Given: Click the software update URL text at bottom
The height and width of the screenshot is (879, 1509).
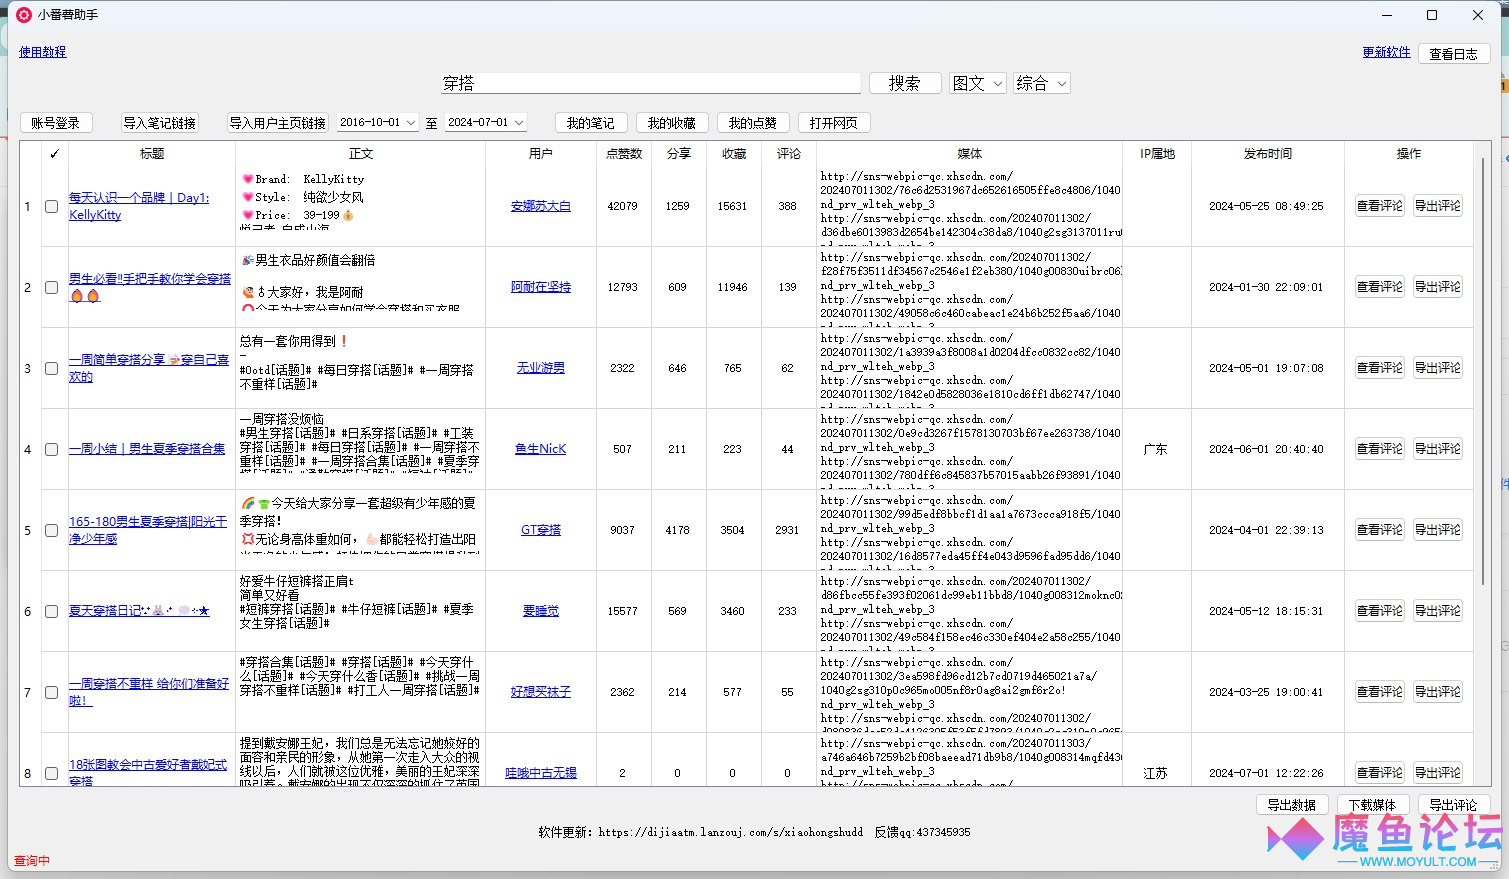Looking at the screenshot, I should (x=731, y=832).
